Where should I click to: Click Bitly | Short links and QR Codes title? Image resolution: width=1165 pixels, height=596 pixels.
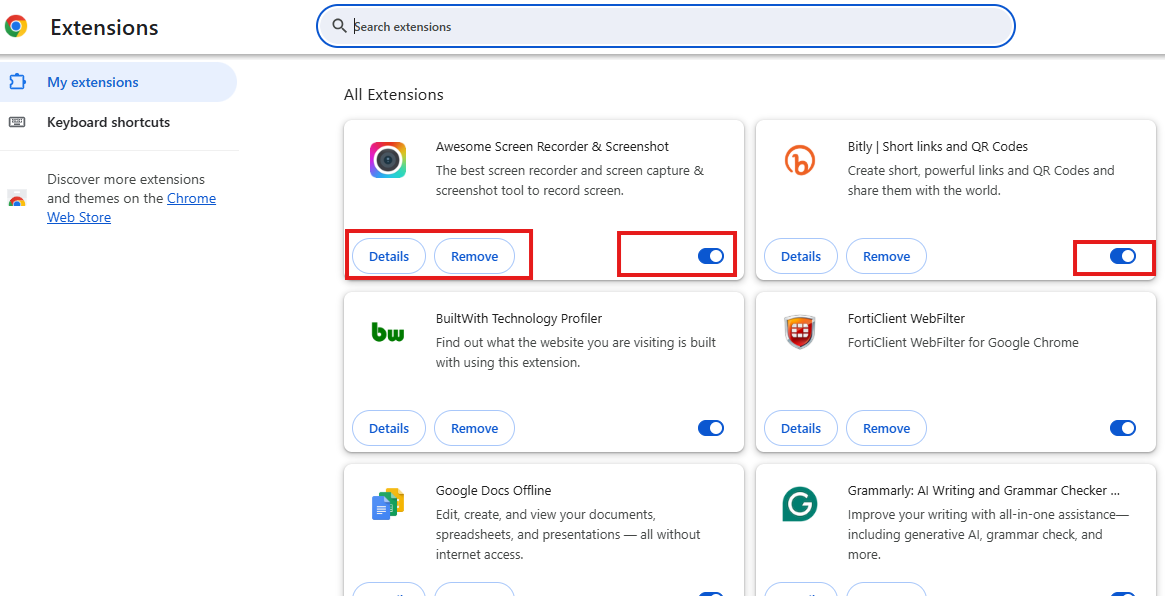pos(938,146)
